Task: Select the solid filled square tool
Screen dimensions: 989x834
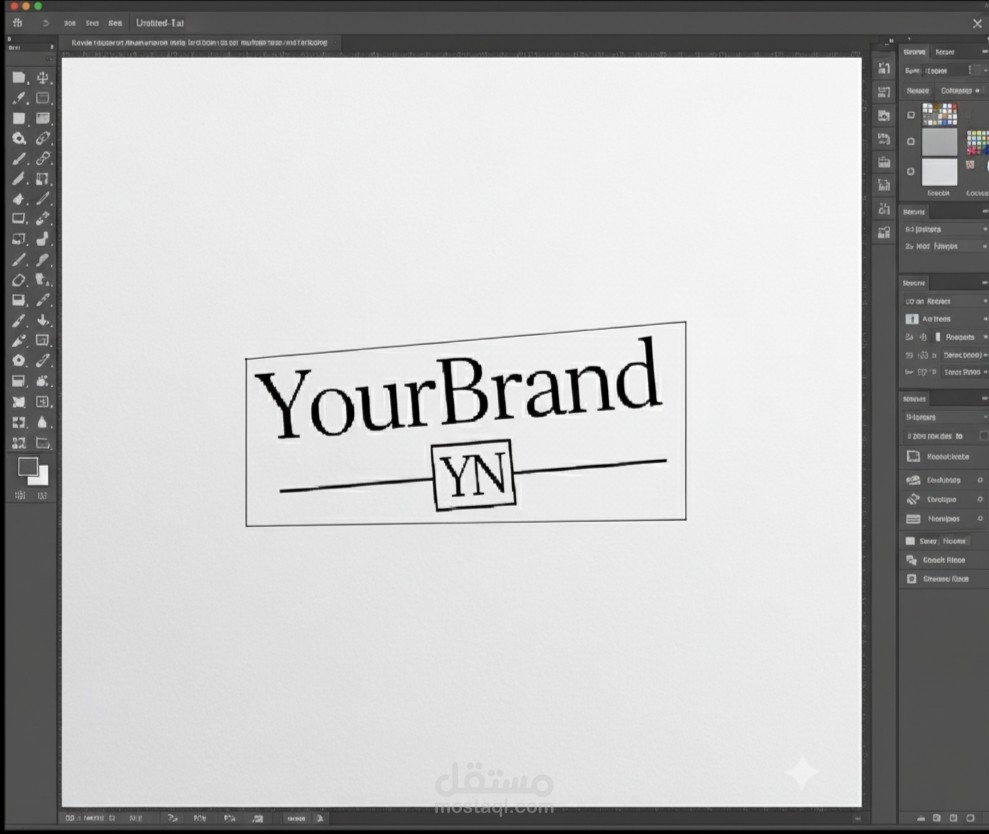Action: pyautogui.click(x=18, y=118)
